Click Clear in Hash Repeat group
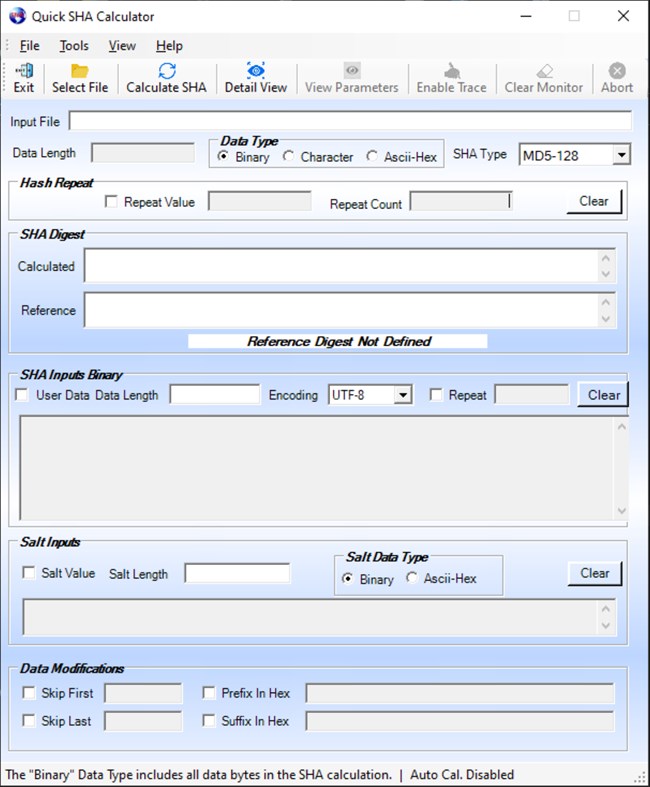The image size is (650, 787). tap(594, 201)
